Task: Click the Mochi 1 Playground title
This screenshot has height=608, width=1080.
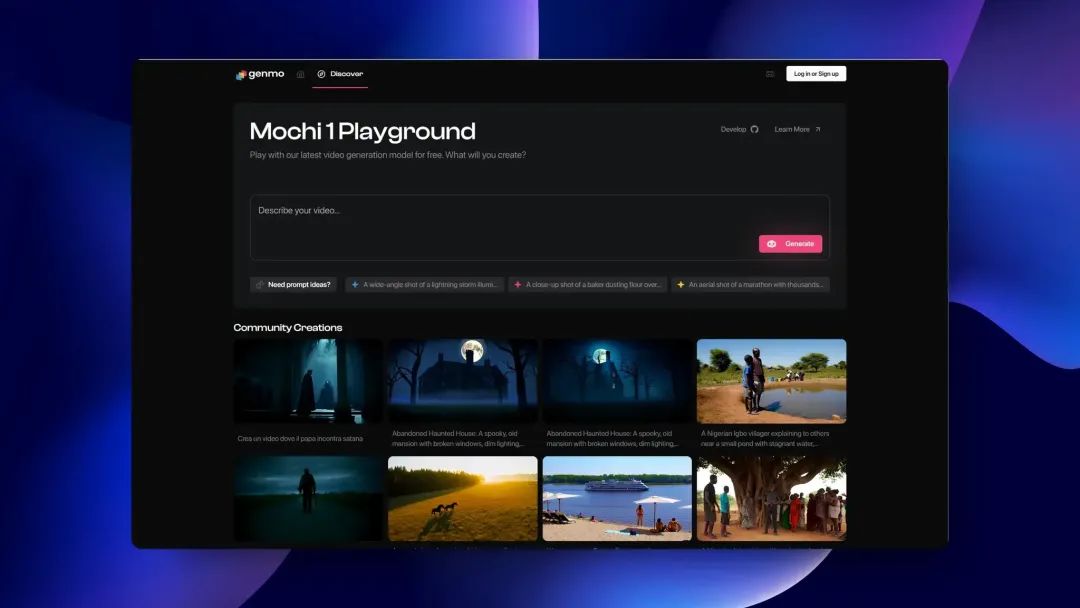Action: pos(362,131)
